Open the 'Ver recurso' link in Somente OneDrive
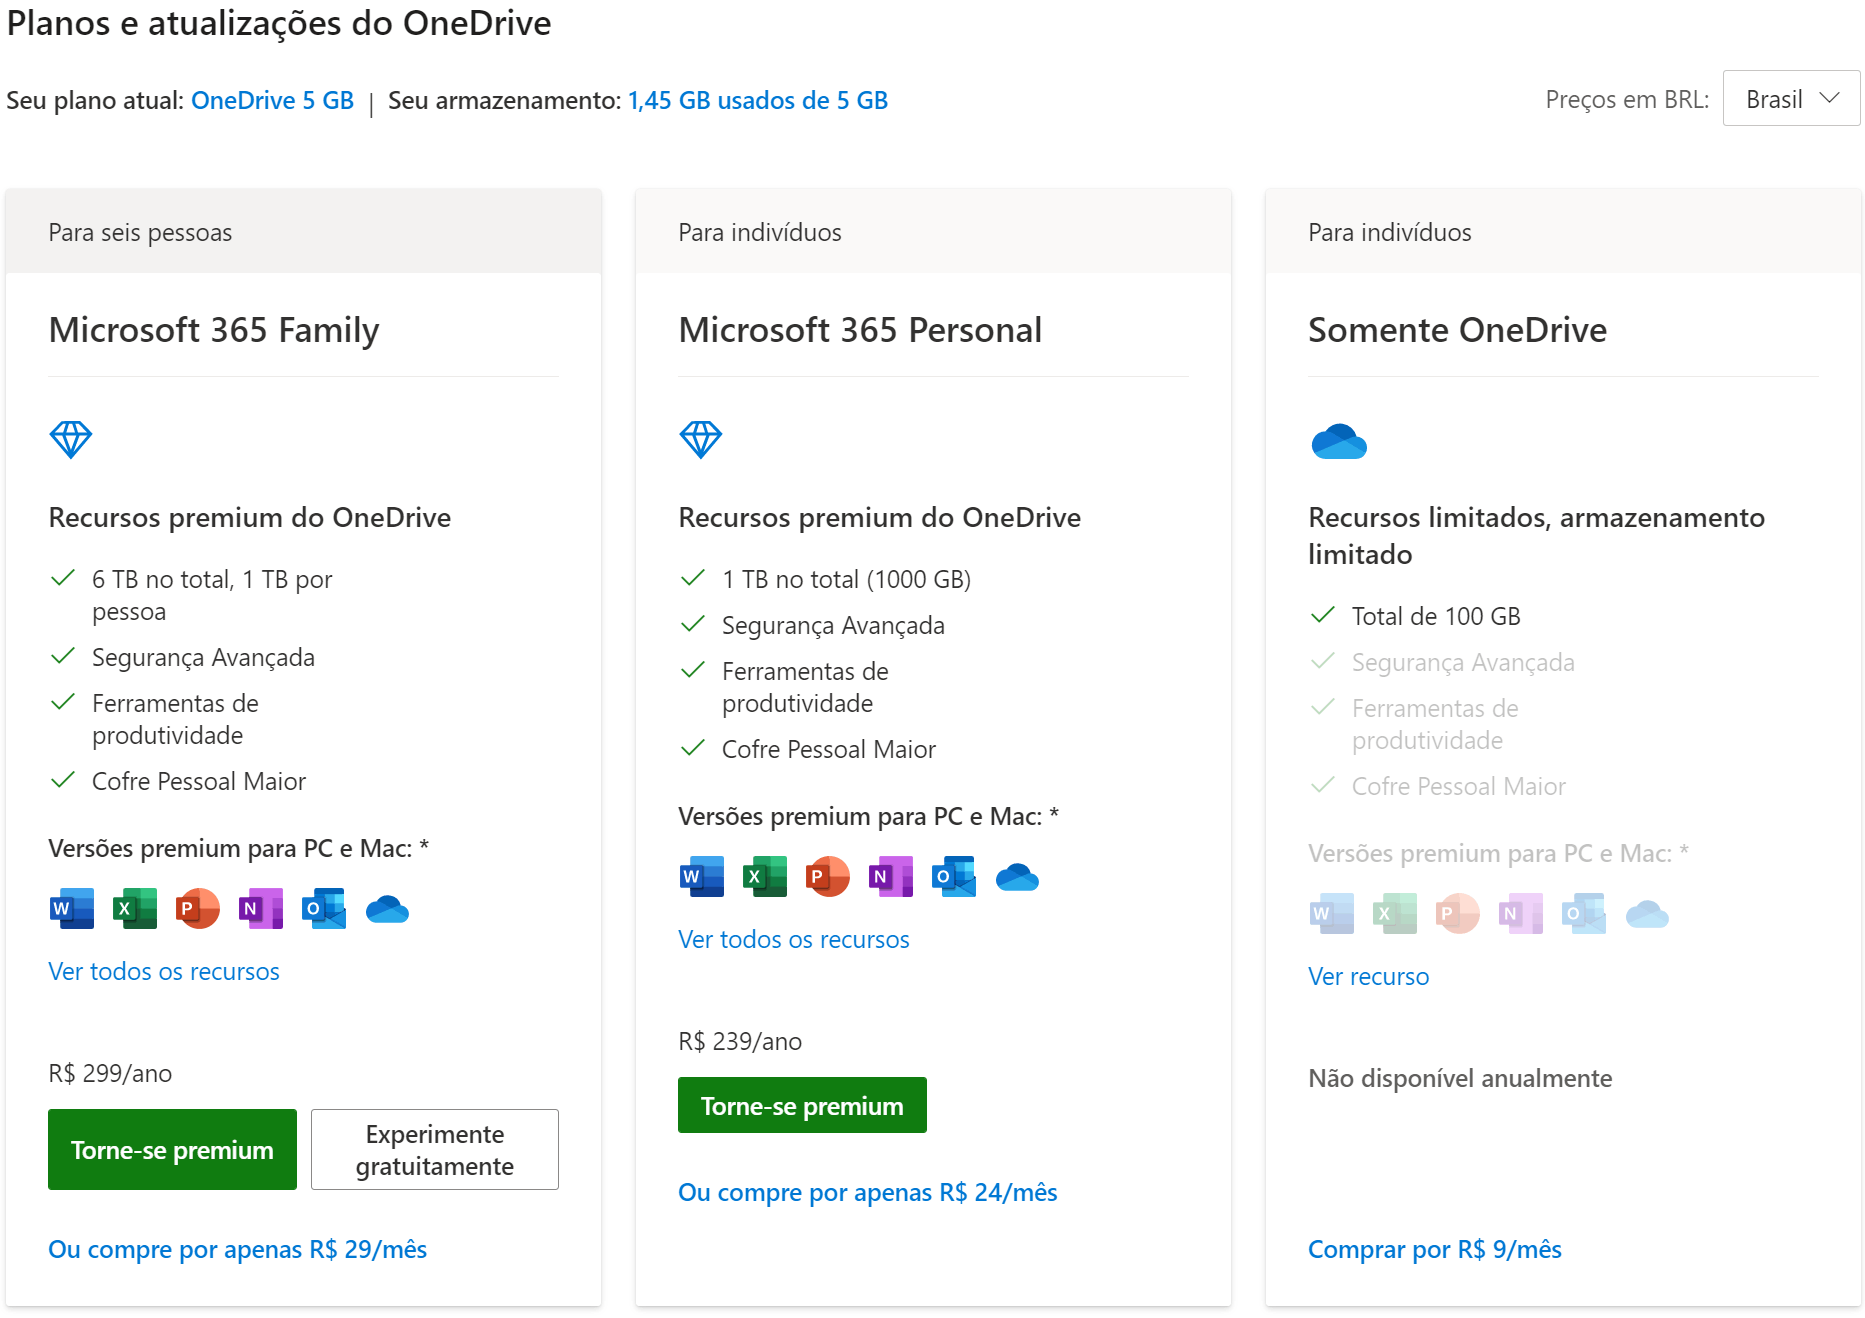Image resolution: width=1865 pixels, height=1318 pixels. tap(1368, 976)
